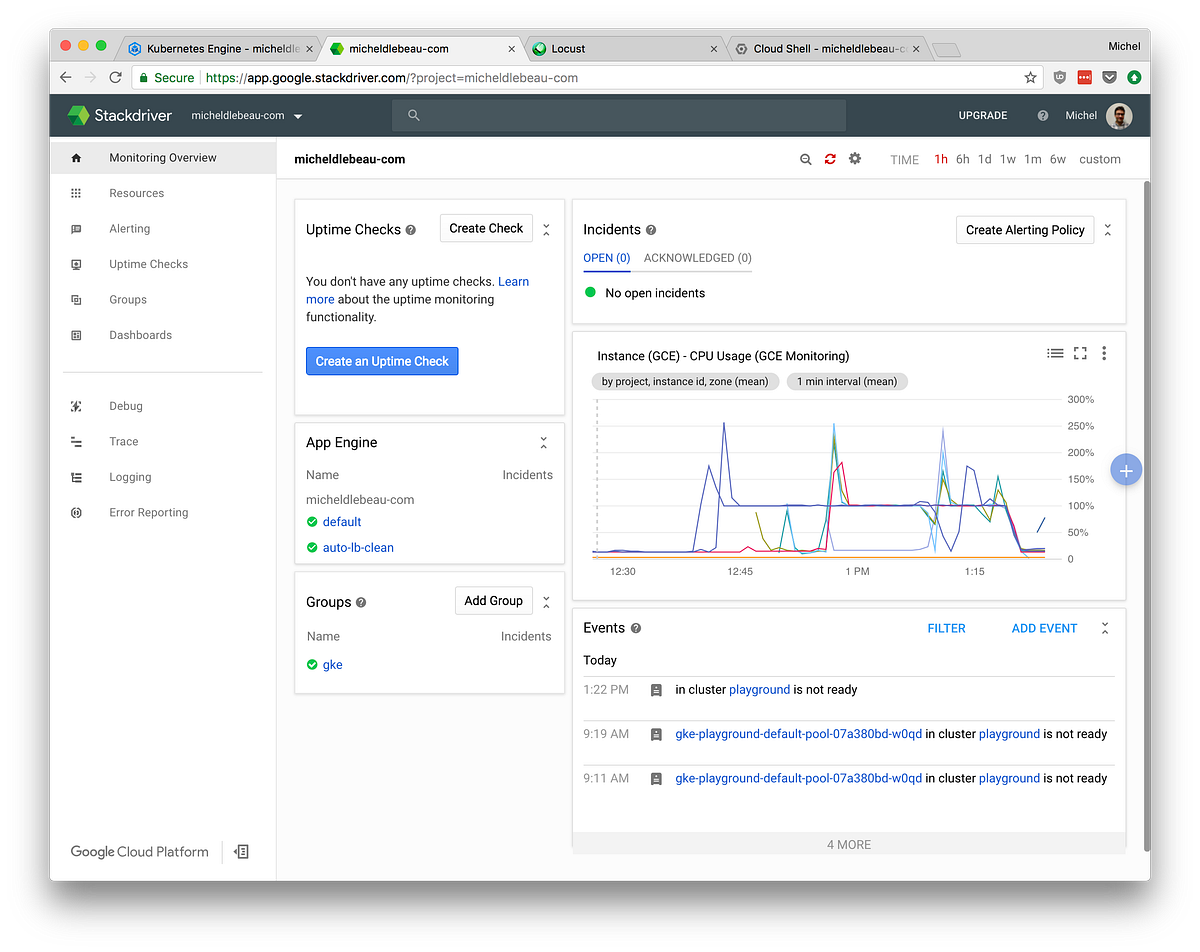Open the playground cluster link in Events
Image resolution: width=1200 pixels, height=952 pixels.
click(760, 689)
